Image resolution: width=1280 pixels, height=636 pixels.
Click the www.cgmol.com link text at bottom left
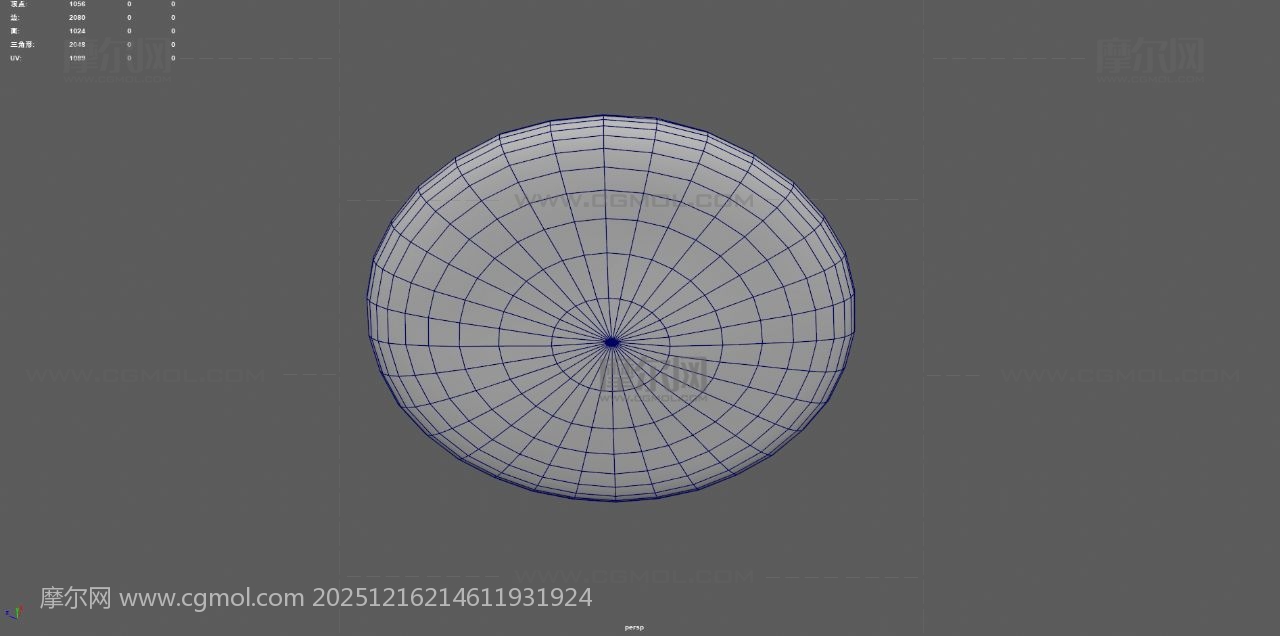[x=211, y=598]
